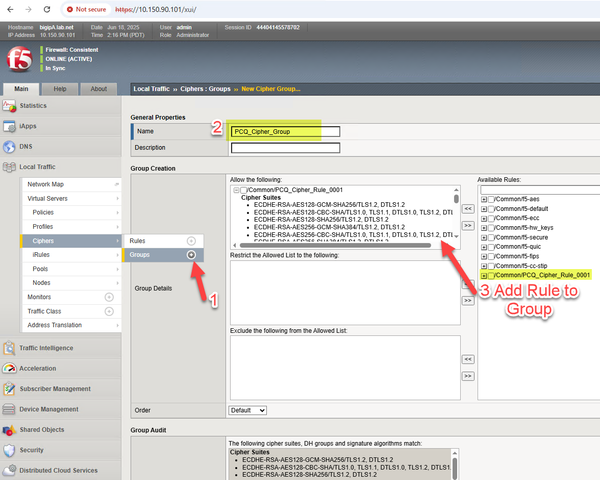Click the Acceleration gauge icon
Screen dimensions: 600x480
tap(9, 367)
